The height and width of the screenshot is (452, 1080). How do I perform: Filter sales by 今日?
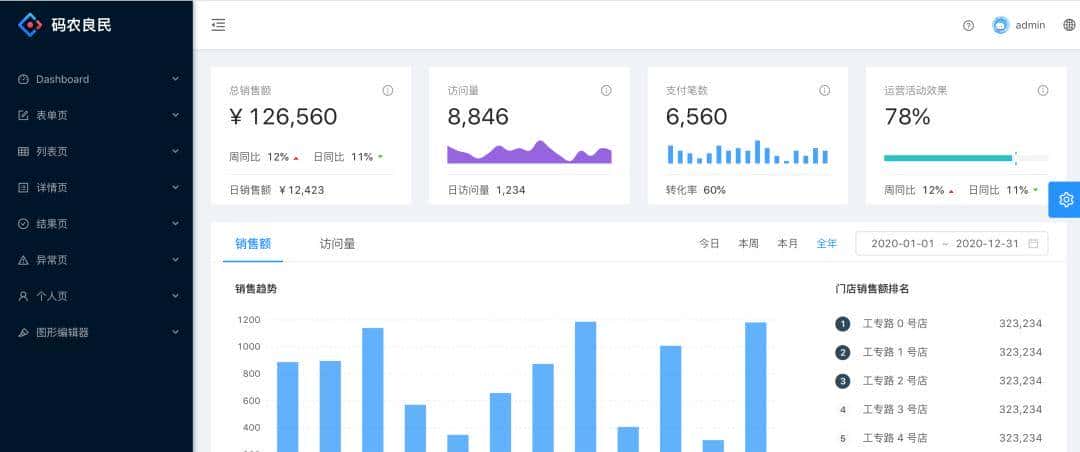click(709, 243)
